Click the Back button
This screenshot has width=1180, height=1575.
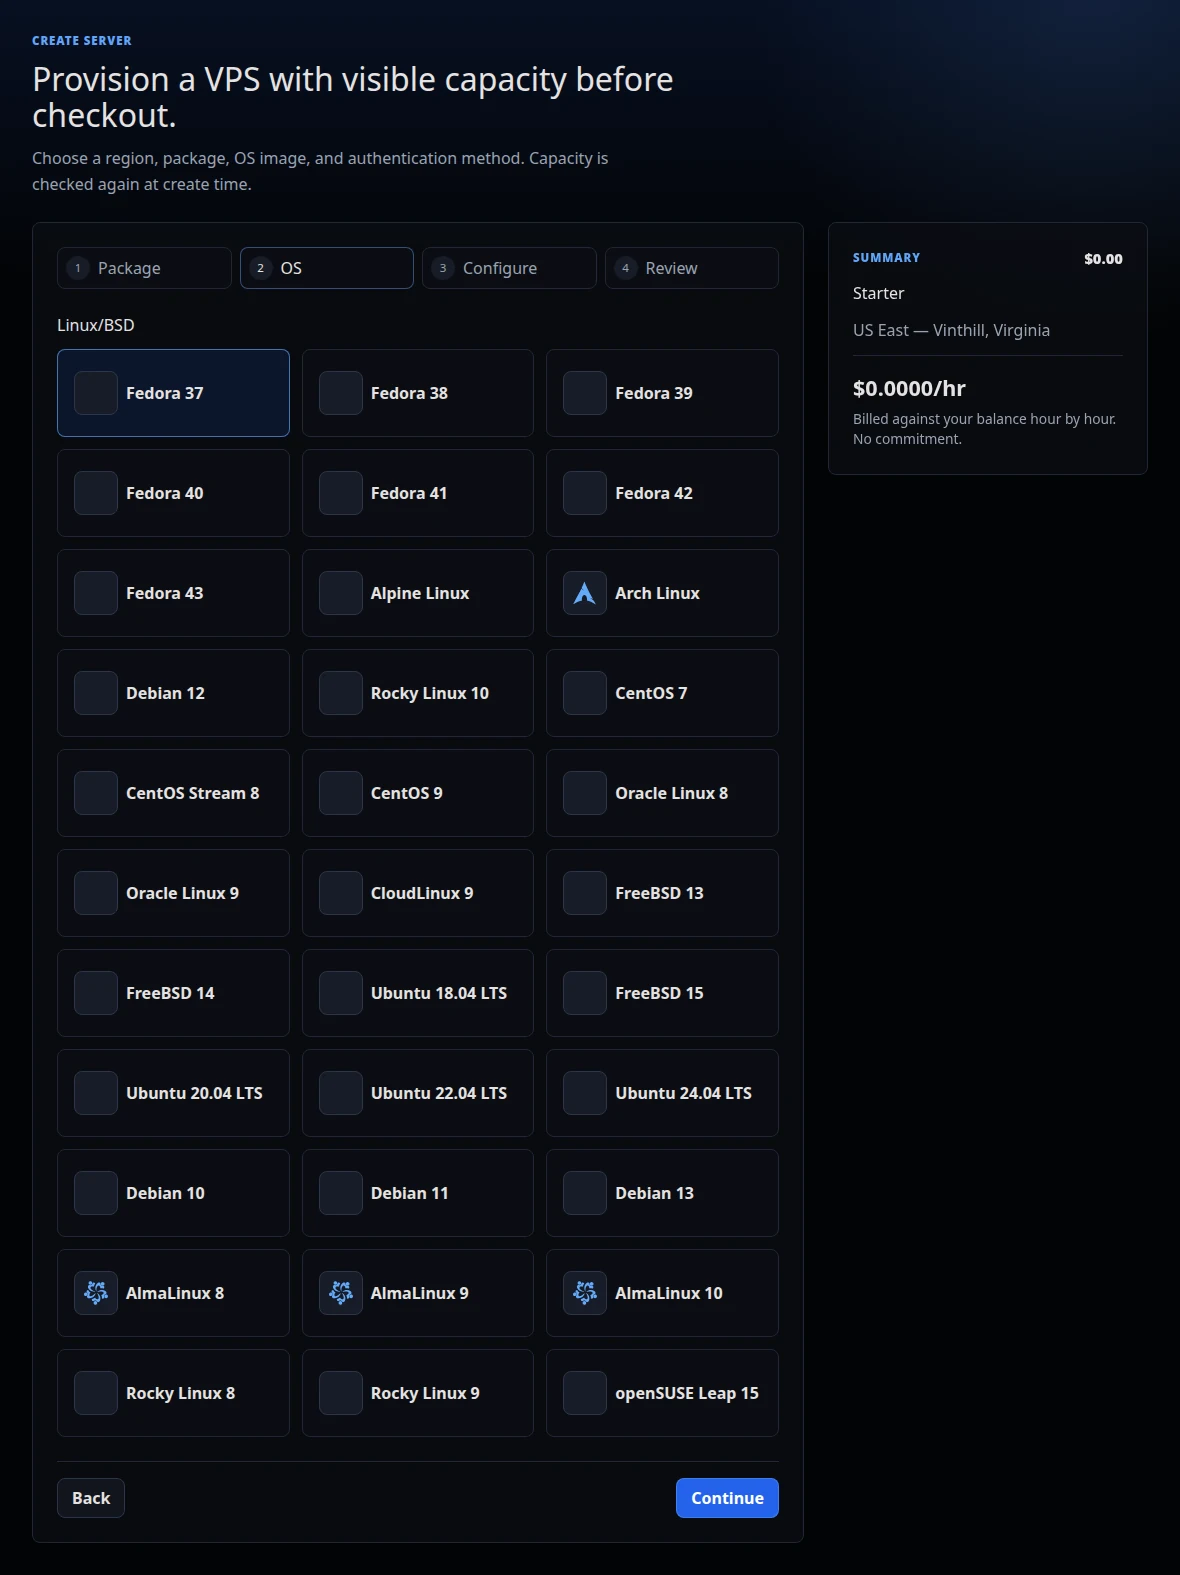(91, 1498)
